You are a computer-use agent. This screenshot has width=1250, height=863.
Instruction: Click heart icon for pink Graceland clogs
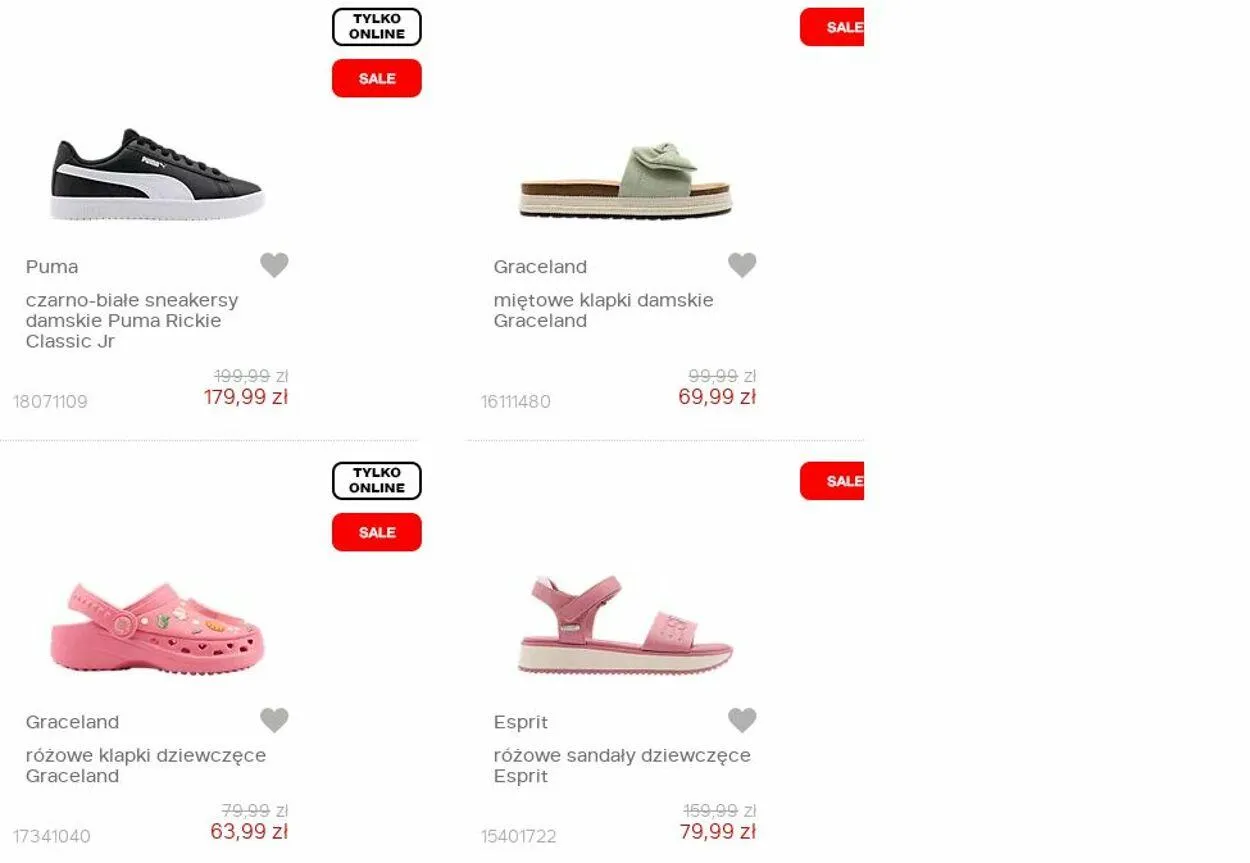(x=274, y=720)
